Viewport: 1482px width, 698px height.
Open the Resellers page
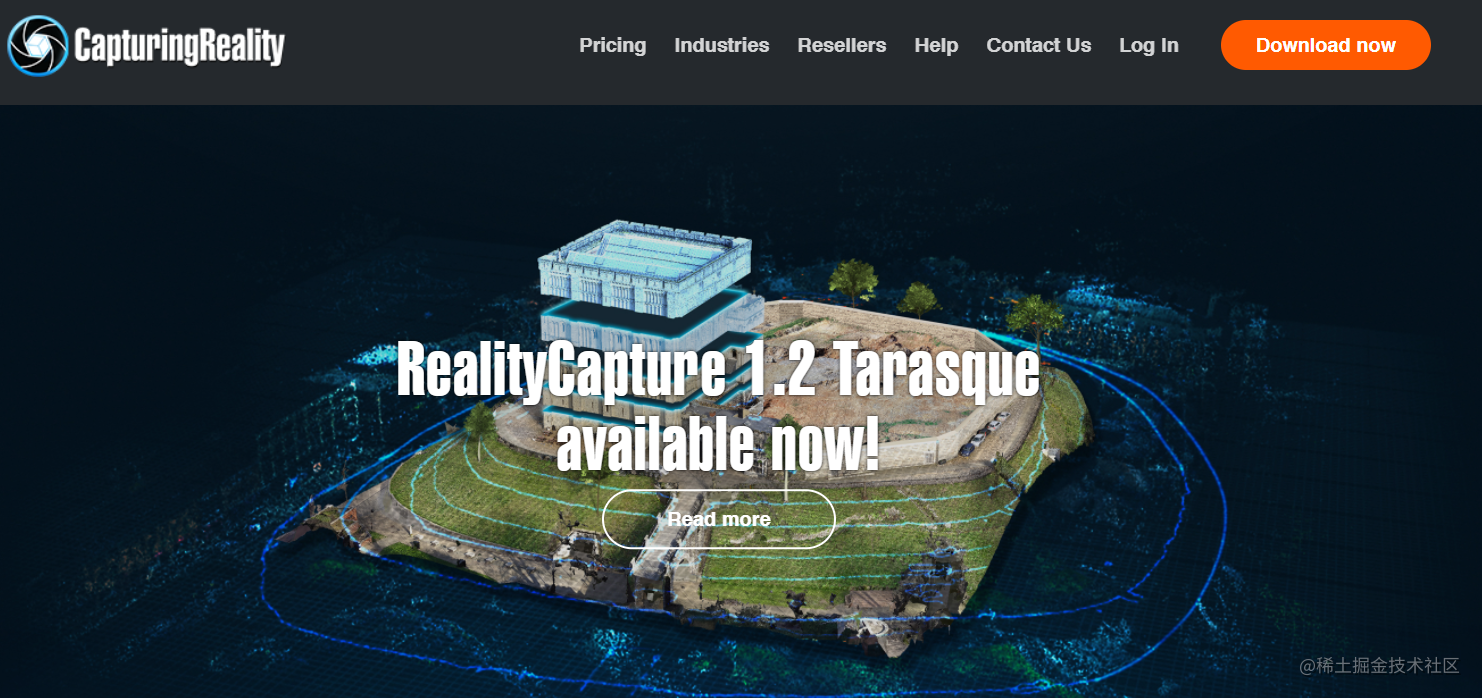(842, 45)
